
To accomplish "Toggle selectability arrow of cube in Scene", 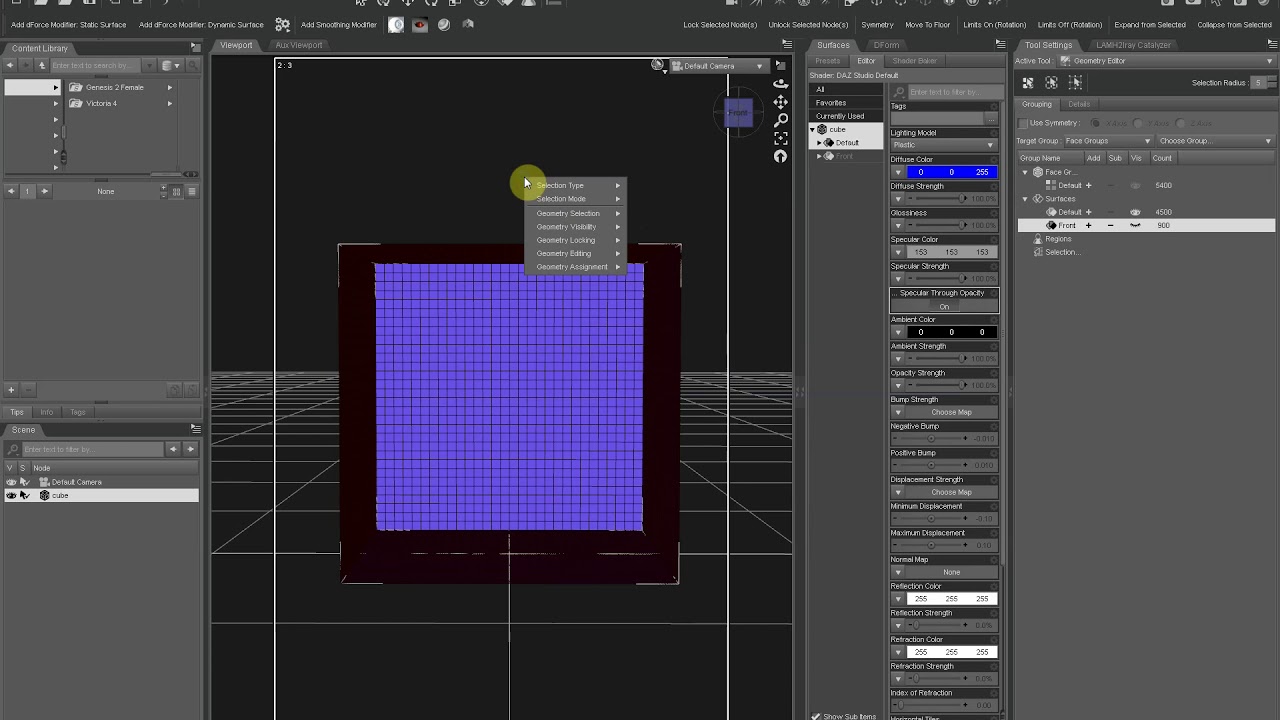I will [24, 495].
